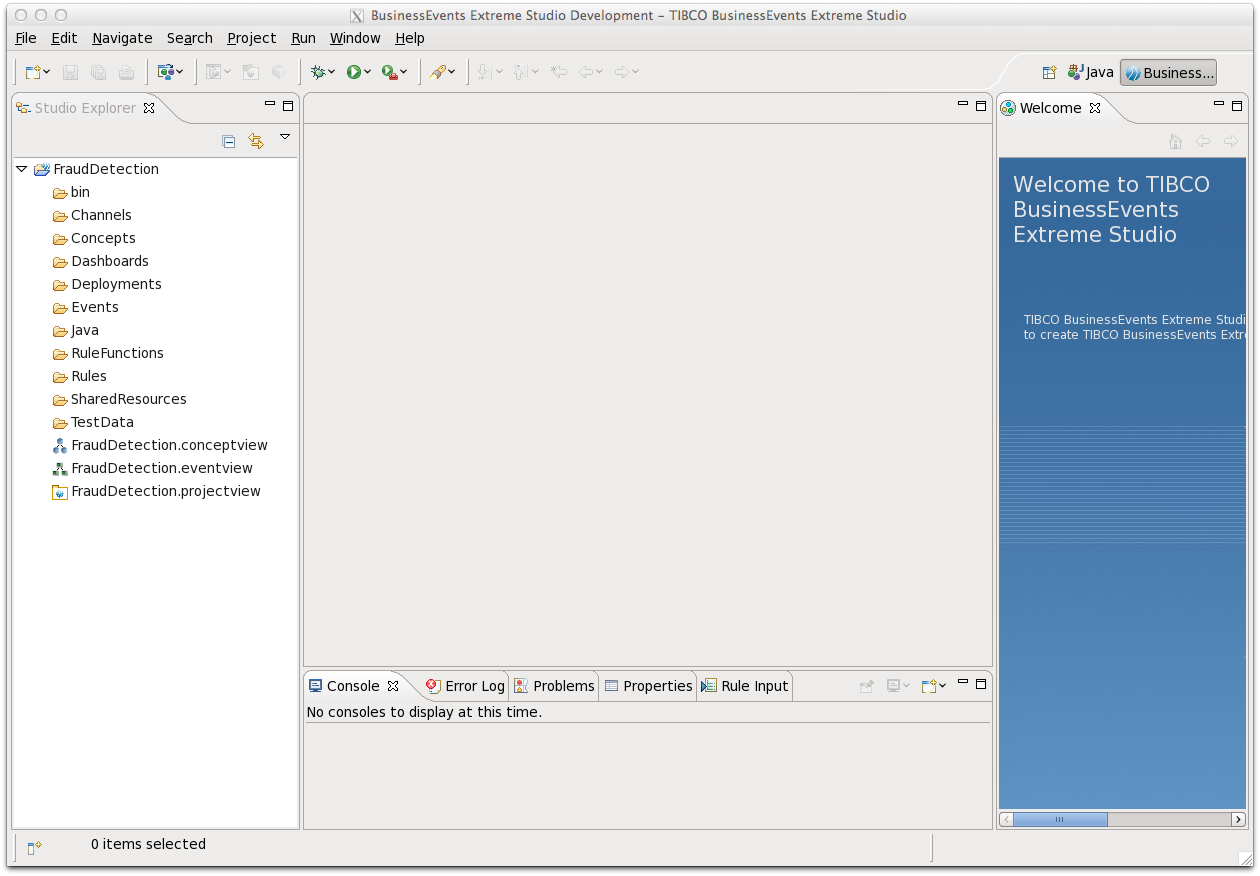The image size is (1260, 876).
Task: Open the Run dropdown arrow
Action: [368, 72]
